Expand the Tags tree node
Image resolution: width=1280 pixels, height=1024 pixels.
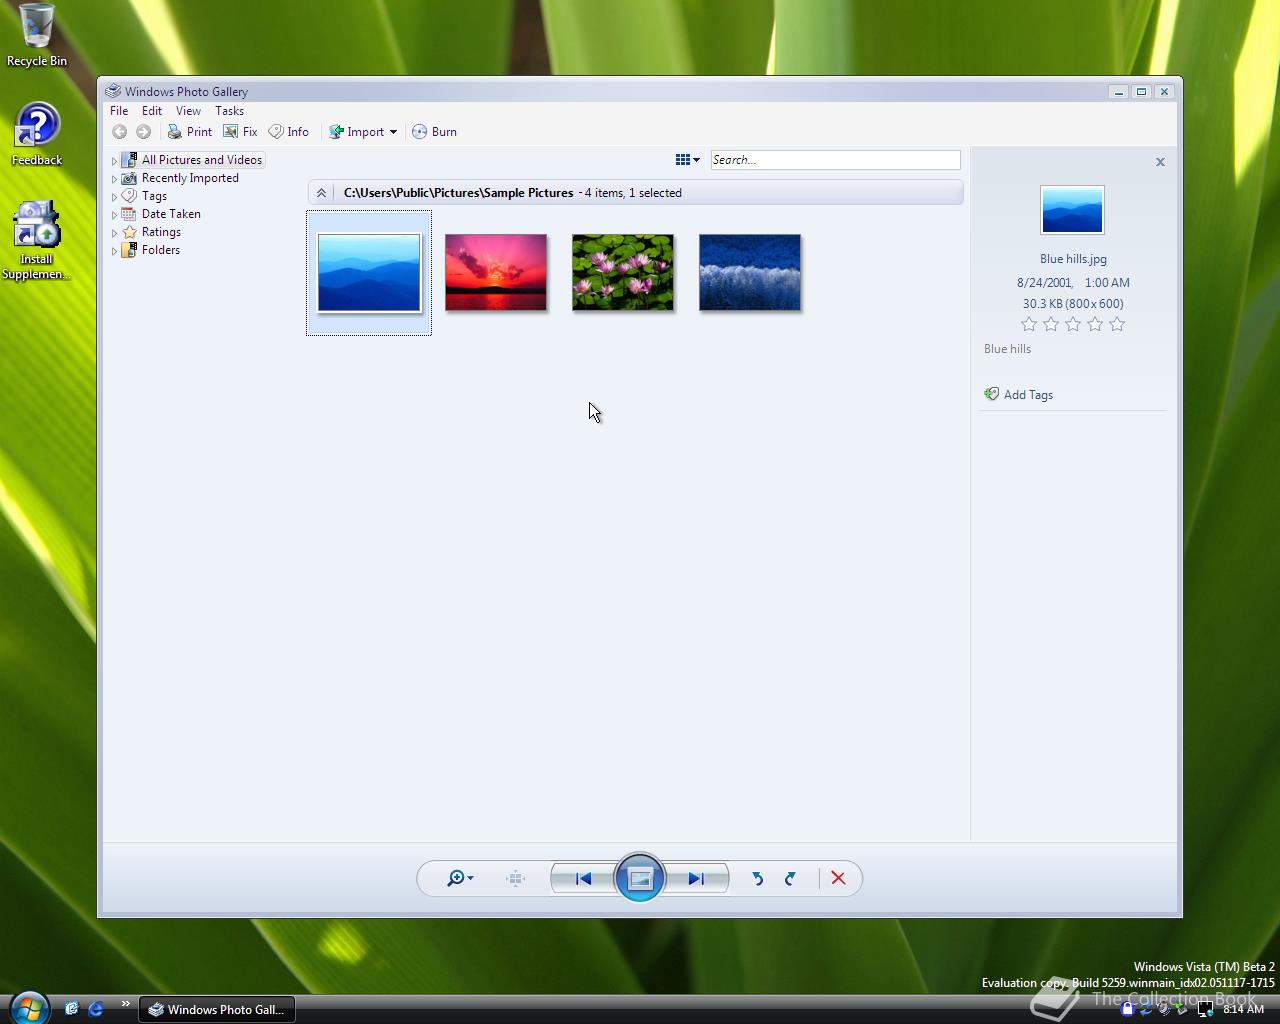(114, 197)
